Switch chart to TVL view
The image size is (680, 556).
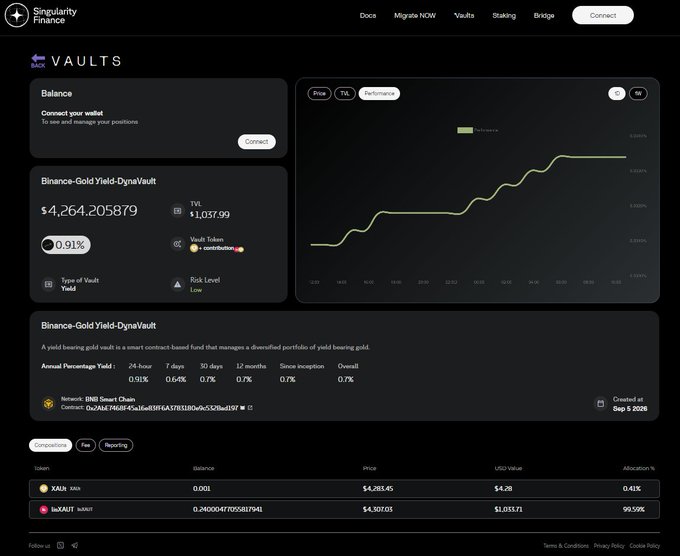coord(345,93)
